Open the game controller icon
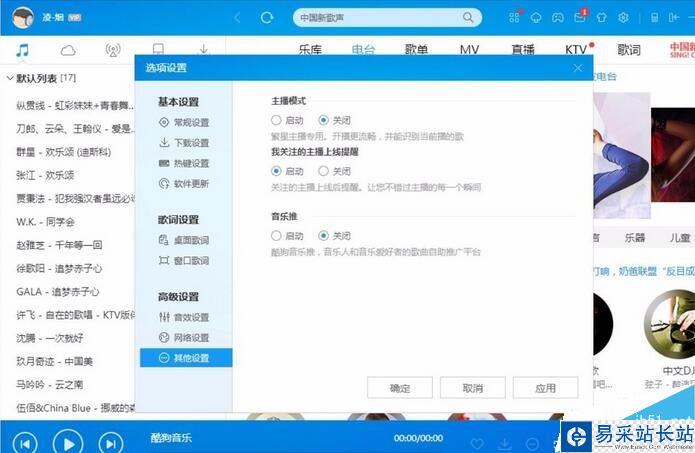The width and height of the screenshot is (695, 453). 558,18
